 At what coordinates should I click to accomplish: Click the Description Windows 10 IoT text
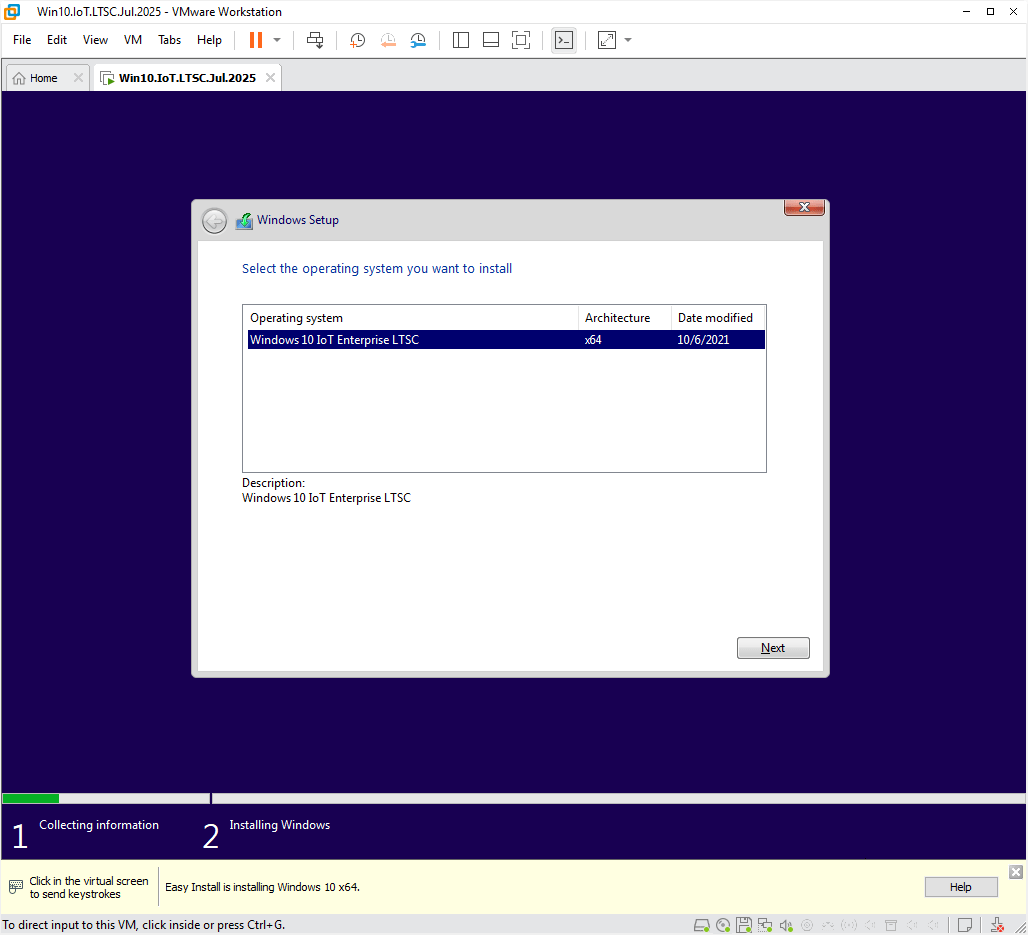pyautogui.click(x=326, y=498)
